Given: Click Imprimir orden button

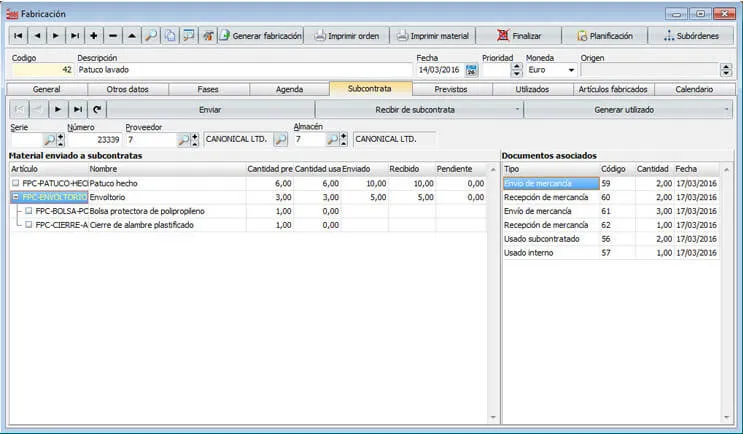Looking at the screenshot, I should coord(347,36).
